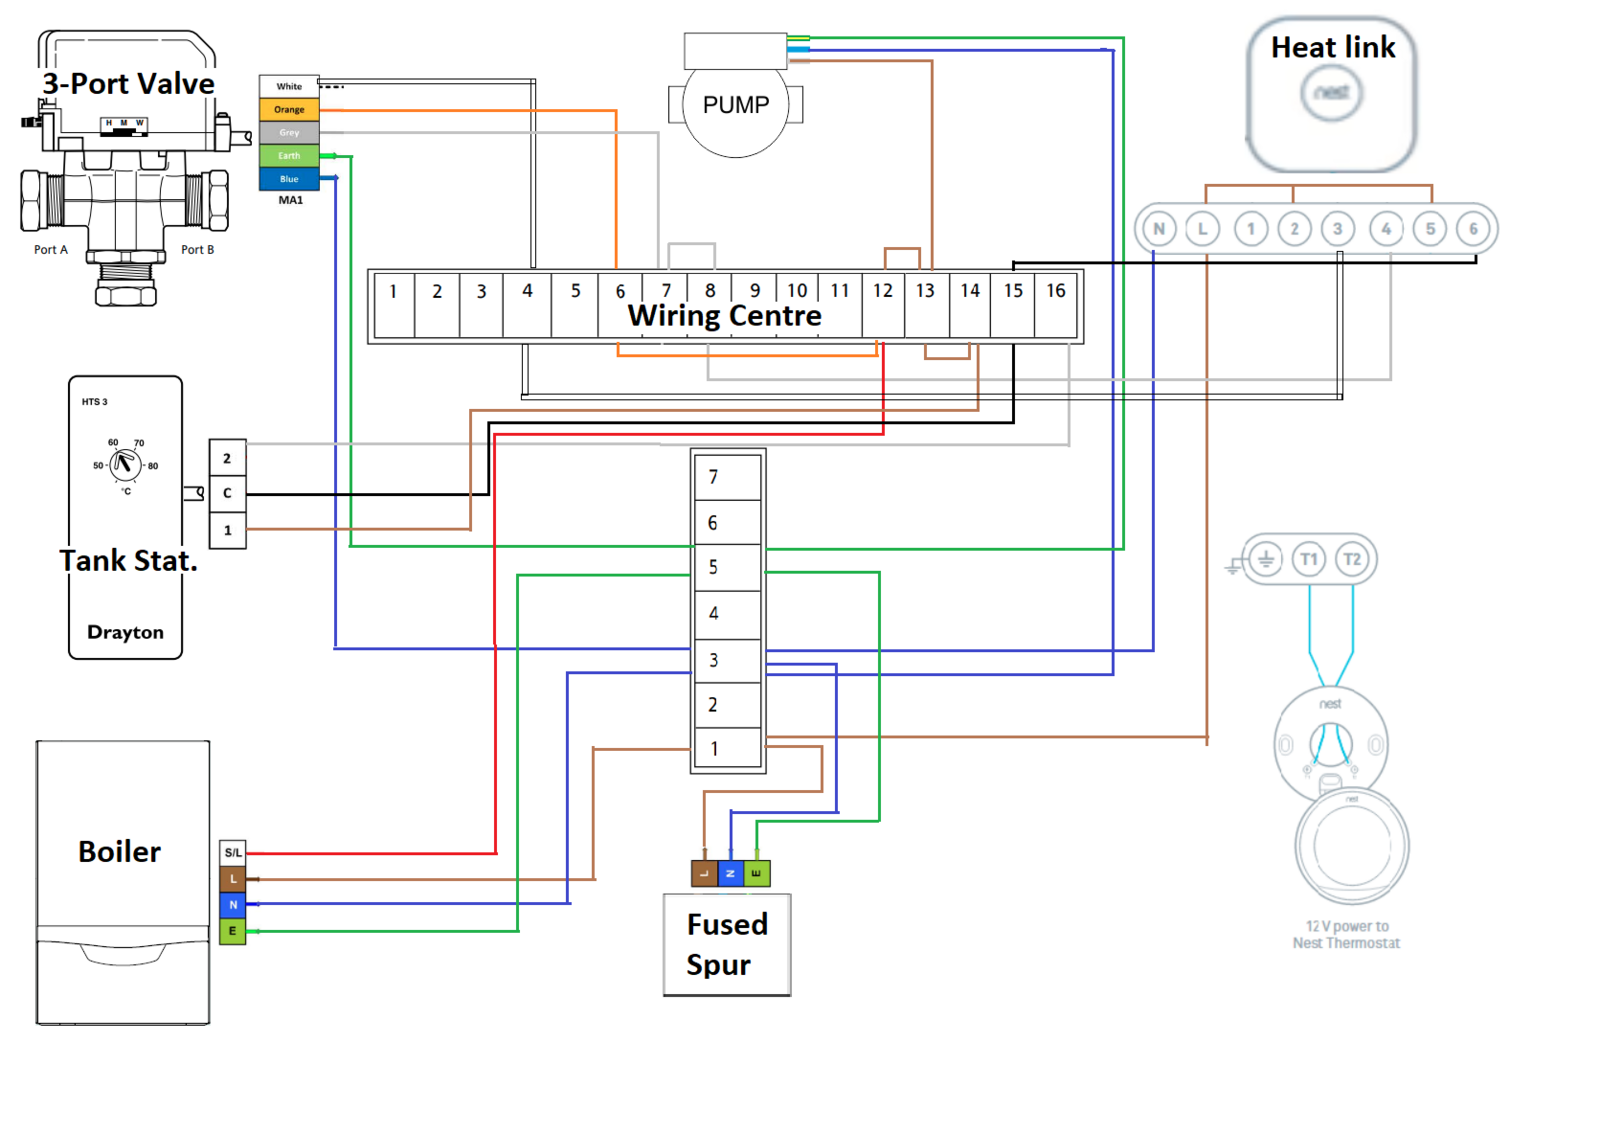Screen dimensions: 1600x1132
Task: Click the Tank Stat temperature dial
Action: (x=125, y=463)
